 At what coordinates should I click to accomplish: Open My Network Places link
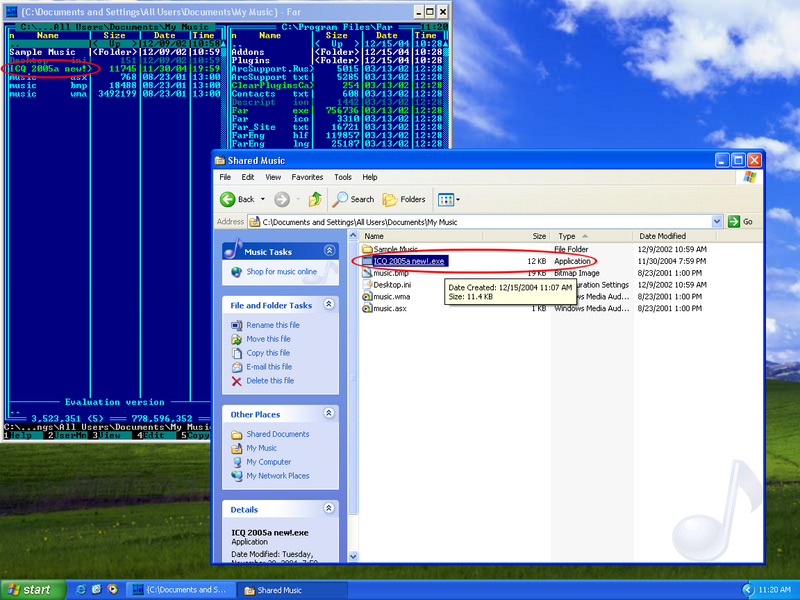pyautogui.click(x=278, y=476)
